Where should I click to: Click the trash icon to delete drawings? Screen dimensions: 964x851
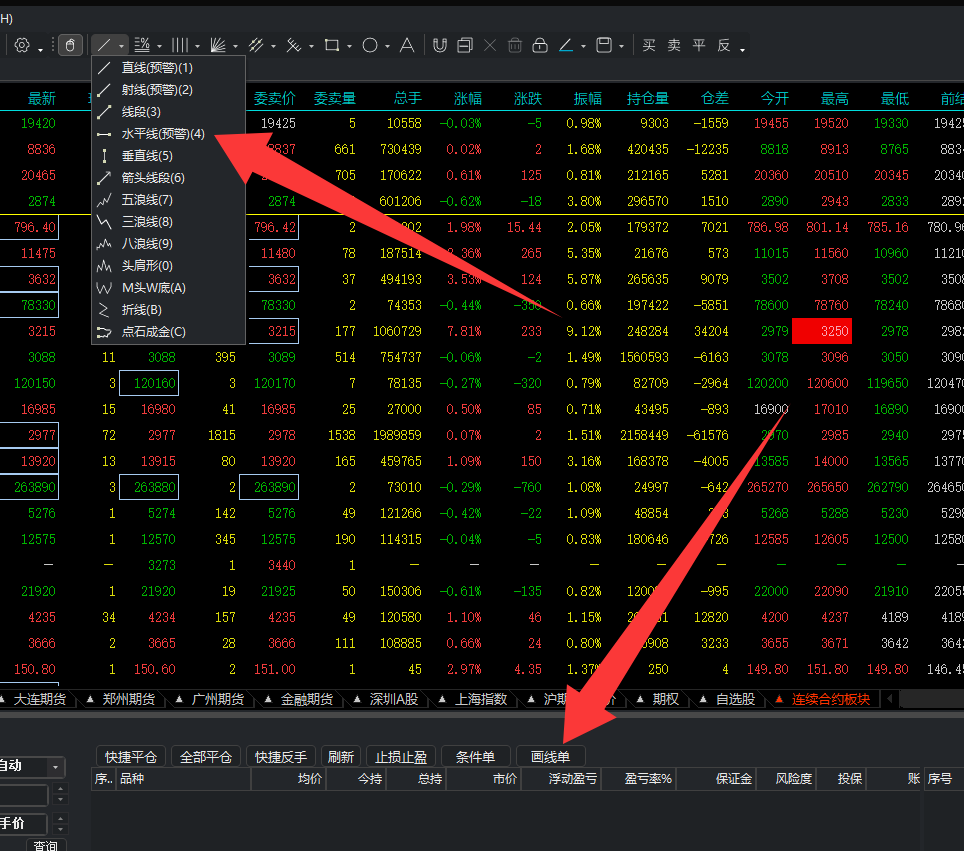point(514,45)
